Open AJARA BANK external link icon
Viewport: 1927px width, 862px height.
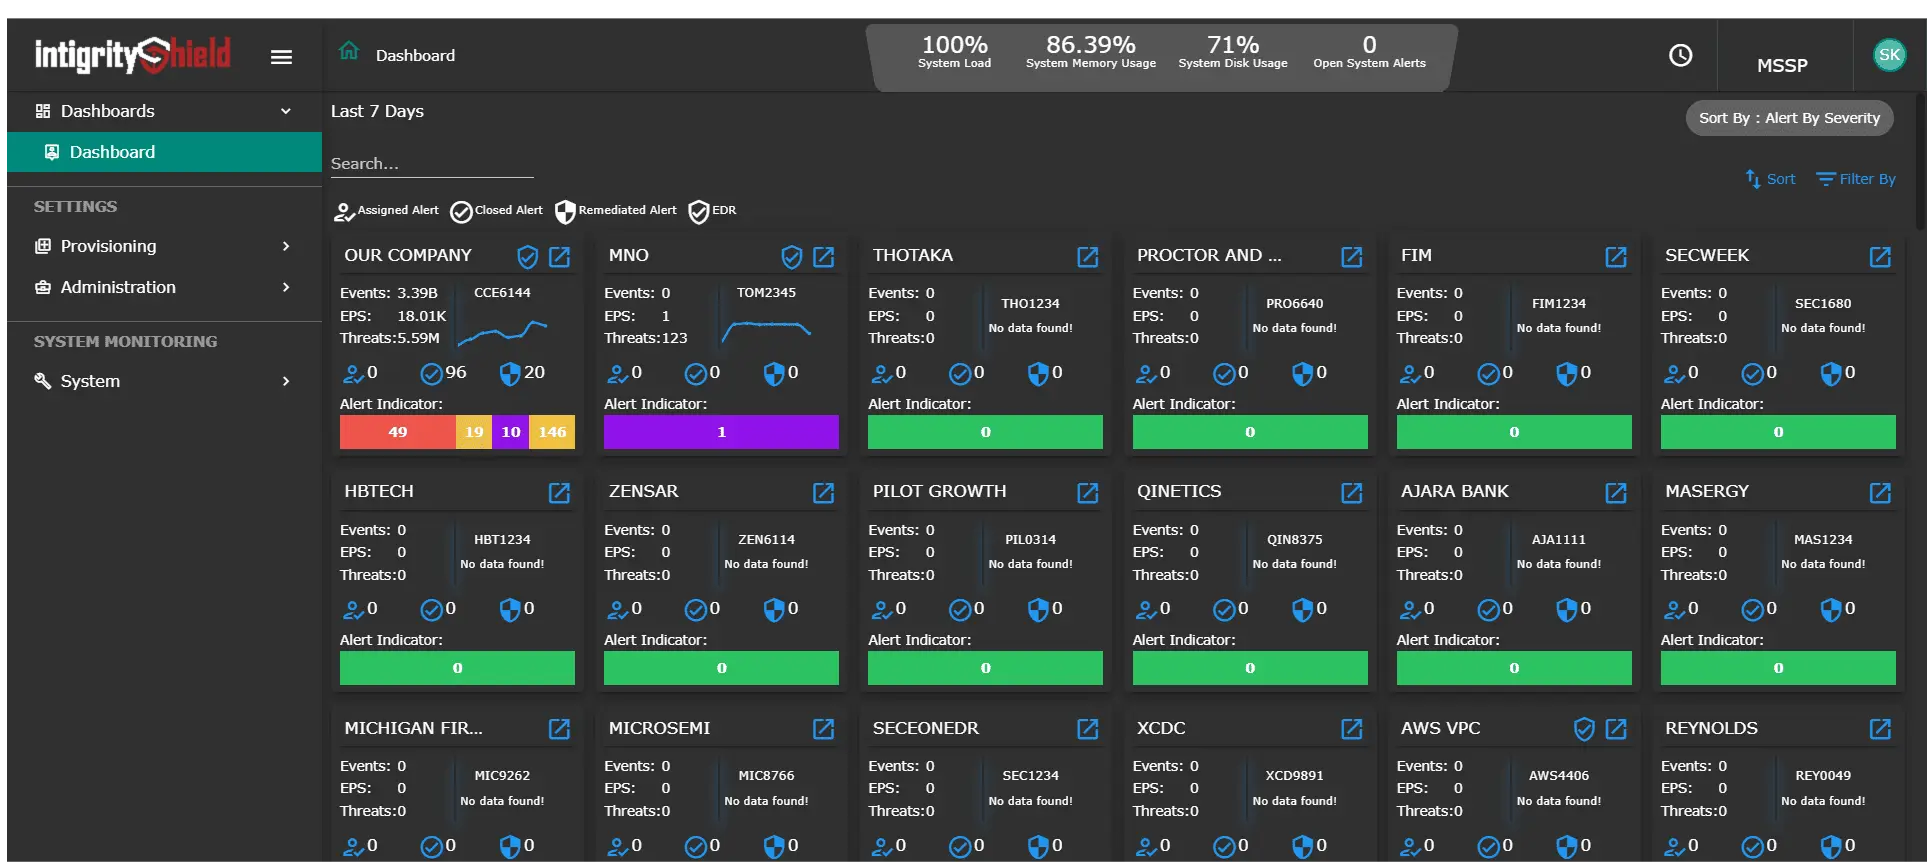coord(1616,493)
